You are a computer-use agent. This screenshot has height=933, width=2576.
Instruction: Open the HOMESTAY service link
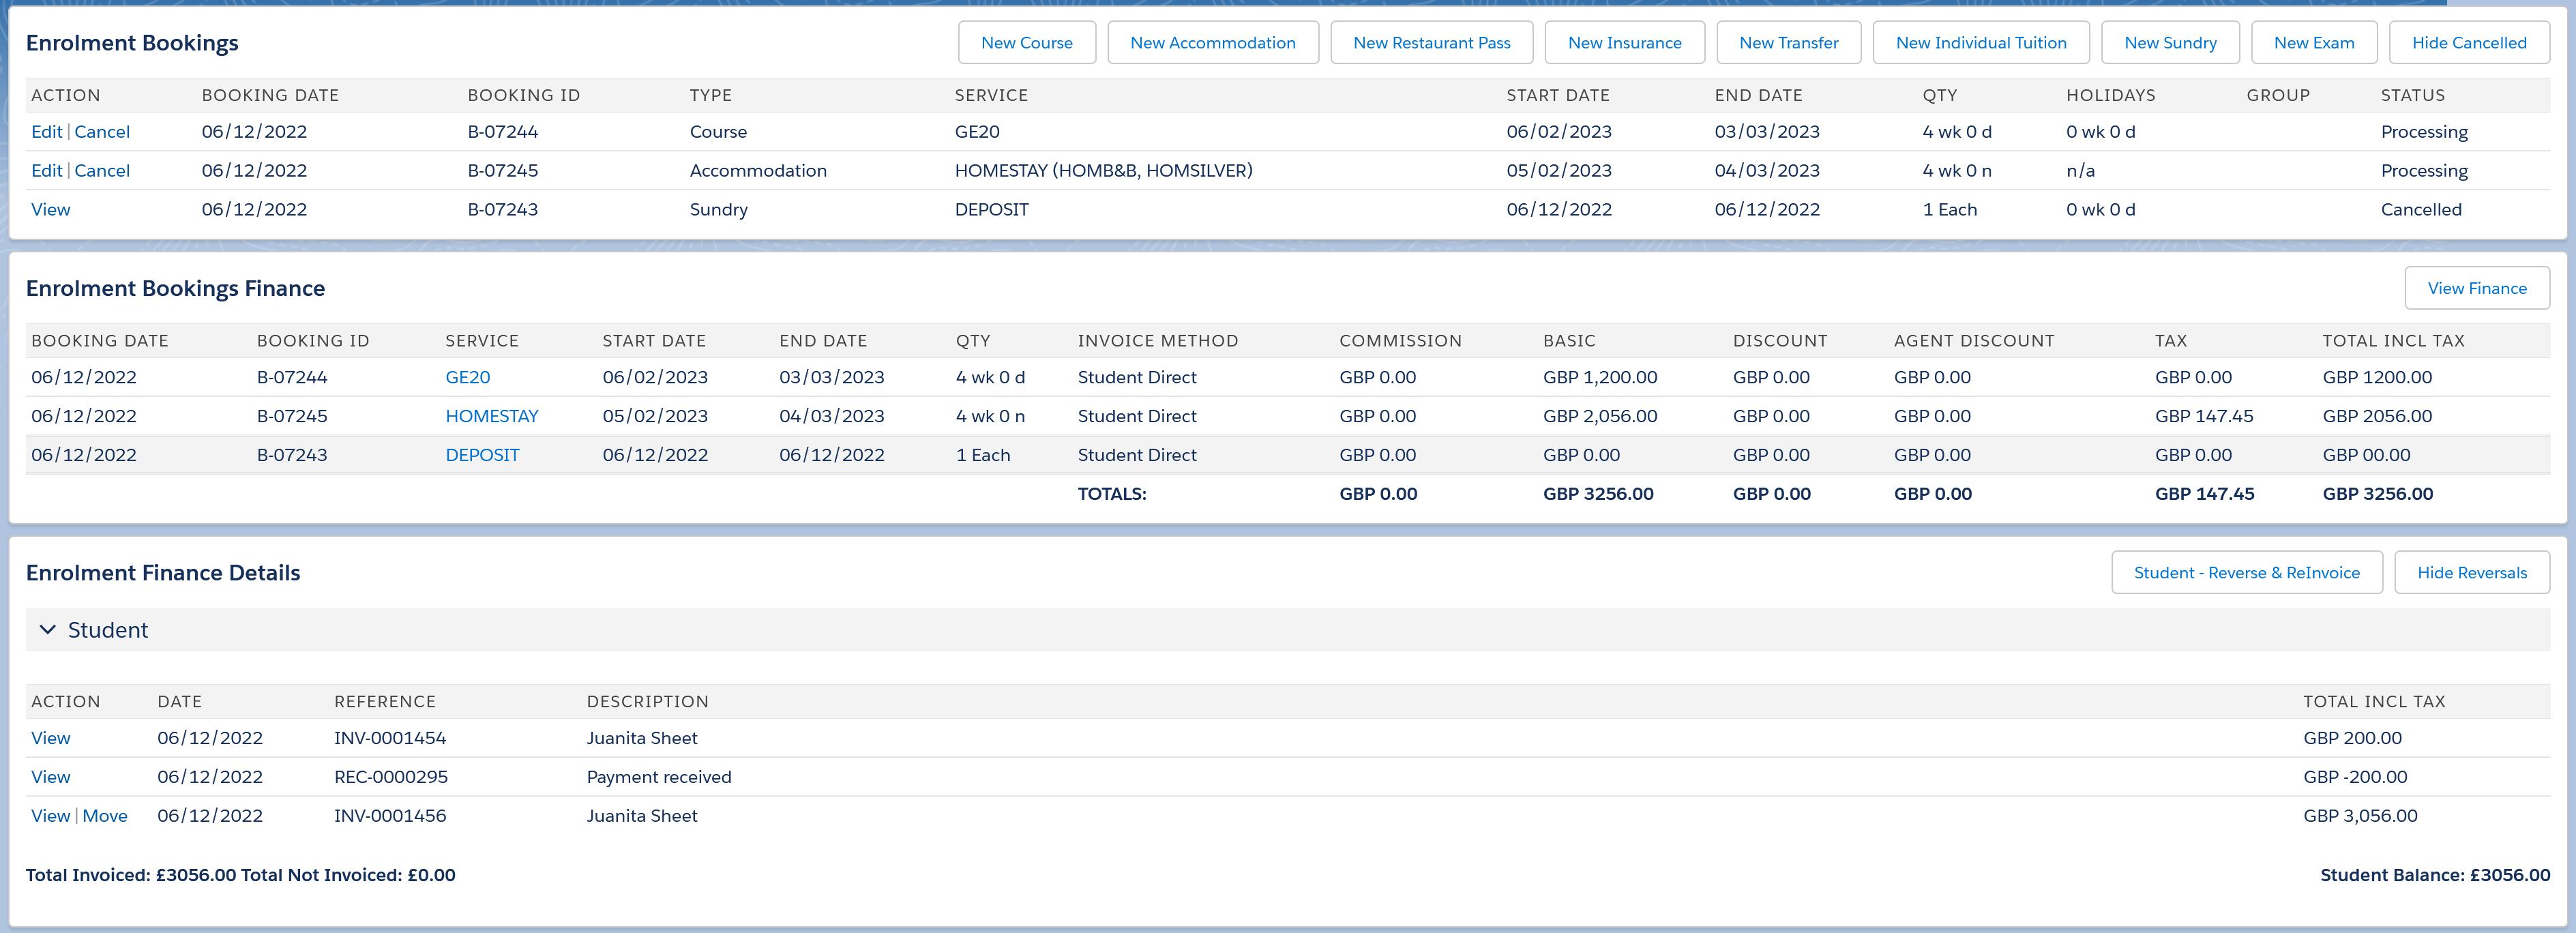[491, 416]
